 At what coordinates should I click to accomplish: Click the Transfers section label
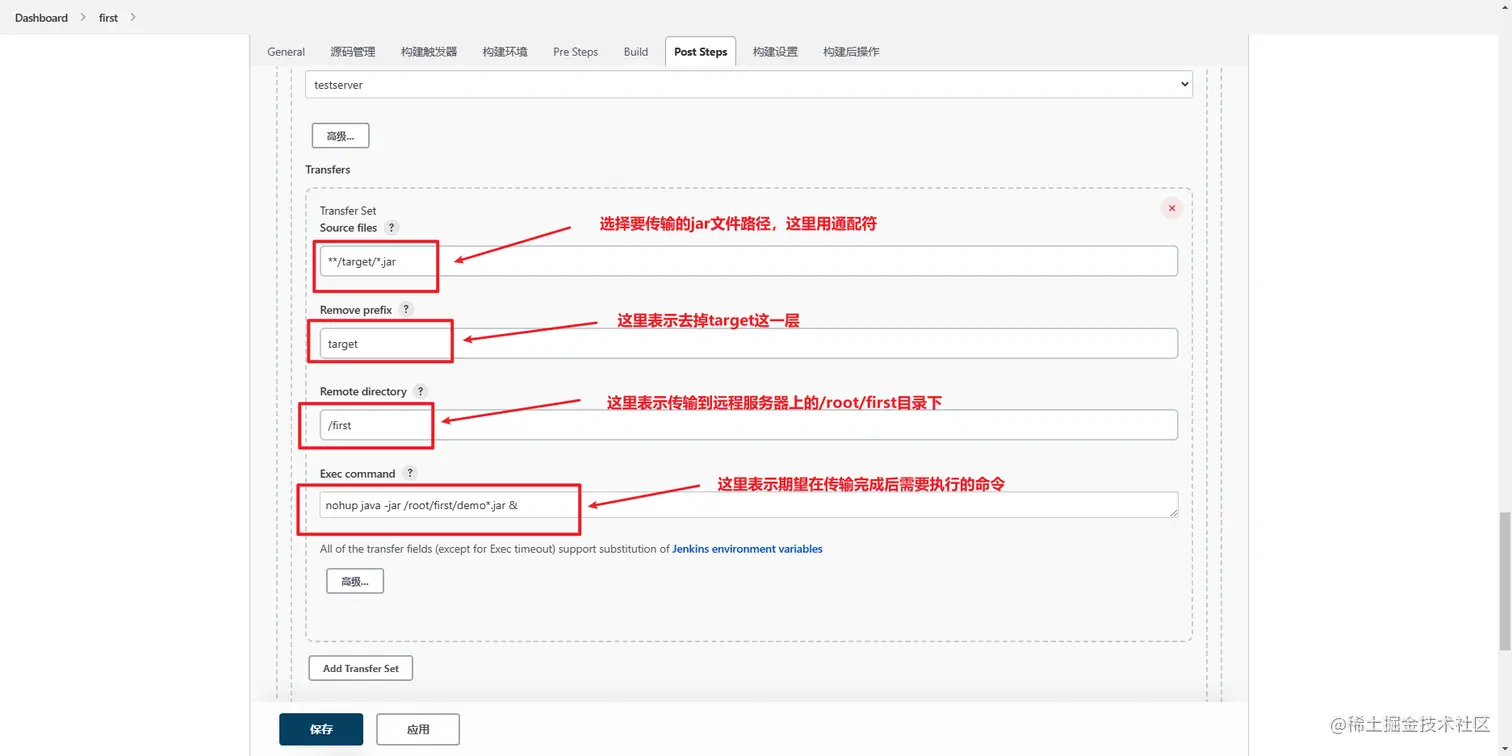coord(328,170)
